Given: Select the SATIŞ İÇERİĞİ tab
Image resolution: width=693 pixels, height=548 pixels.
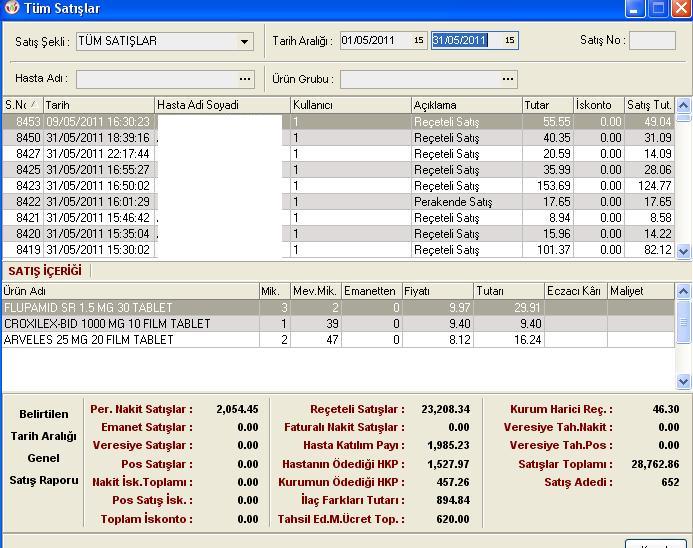Looking at the screenshot, I should tap(45, 271).
